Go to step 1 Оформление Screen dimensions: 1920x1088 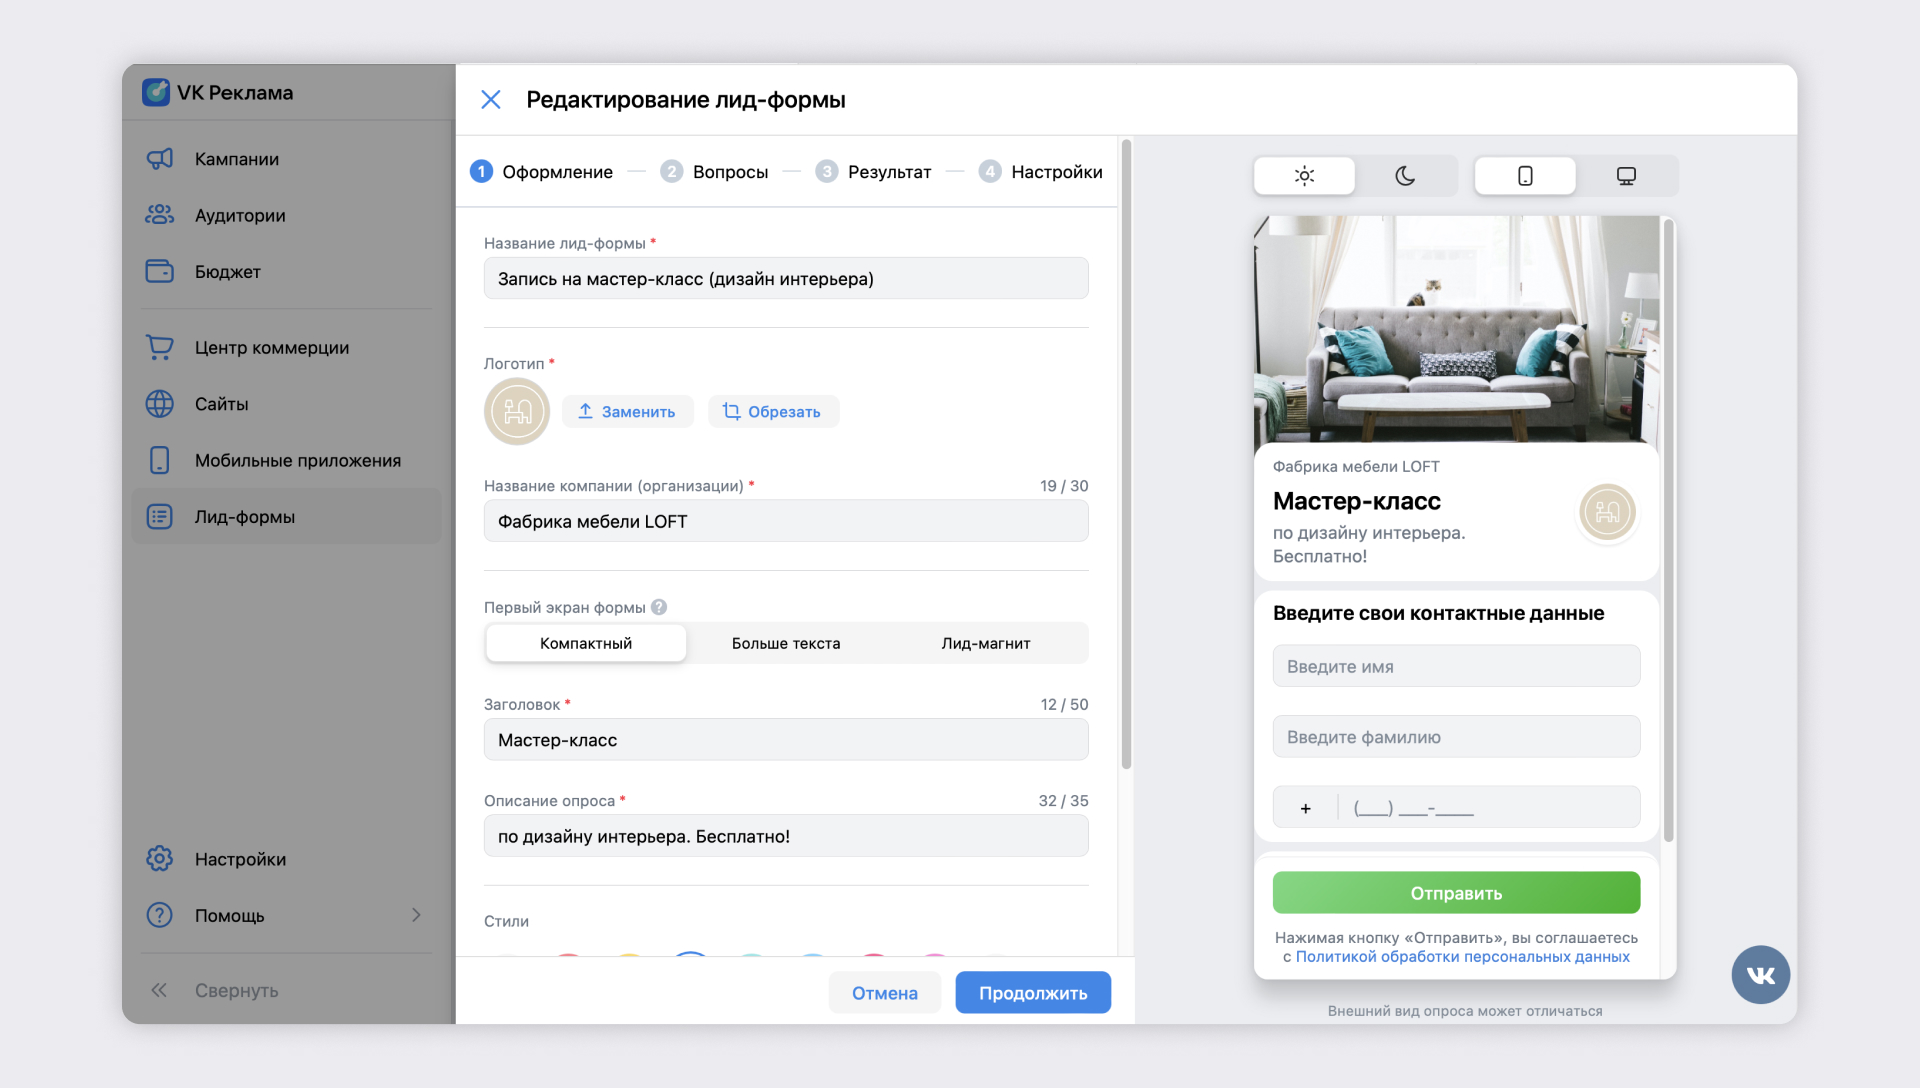541,172
